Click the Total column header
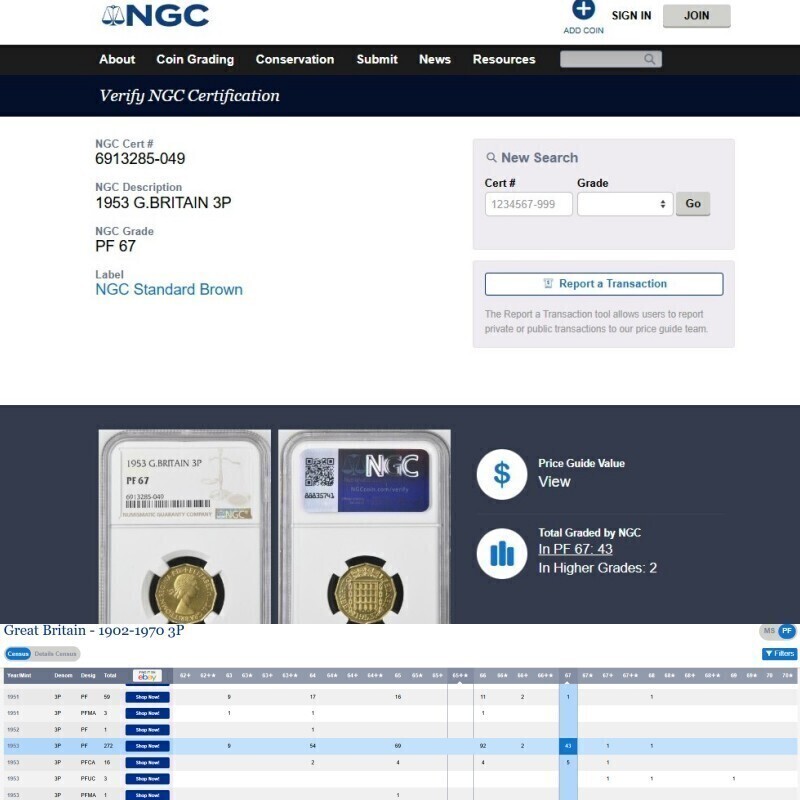 110,676
